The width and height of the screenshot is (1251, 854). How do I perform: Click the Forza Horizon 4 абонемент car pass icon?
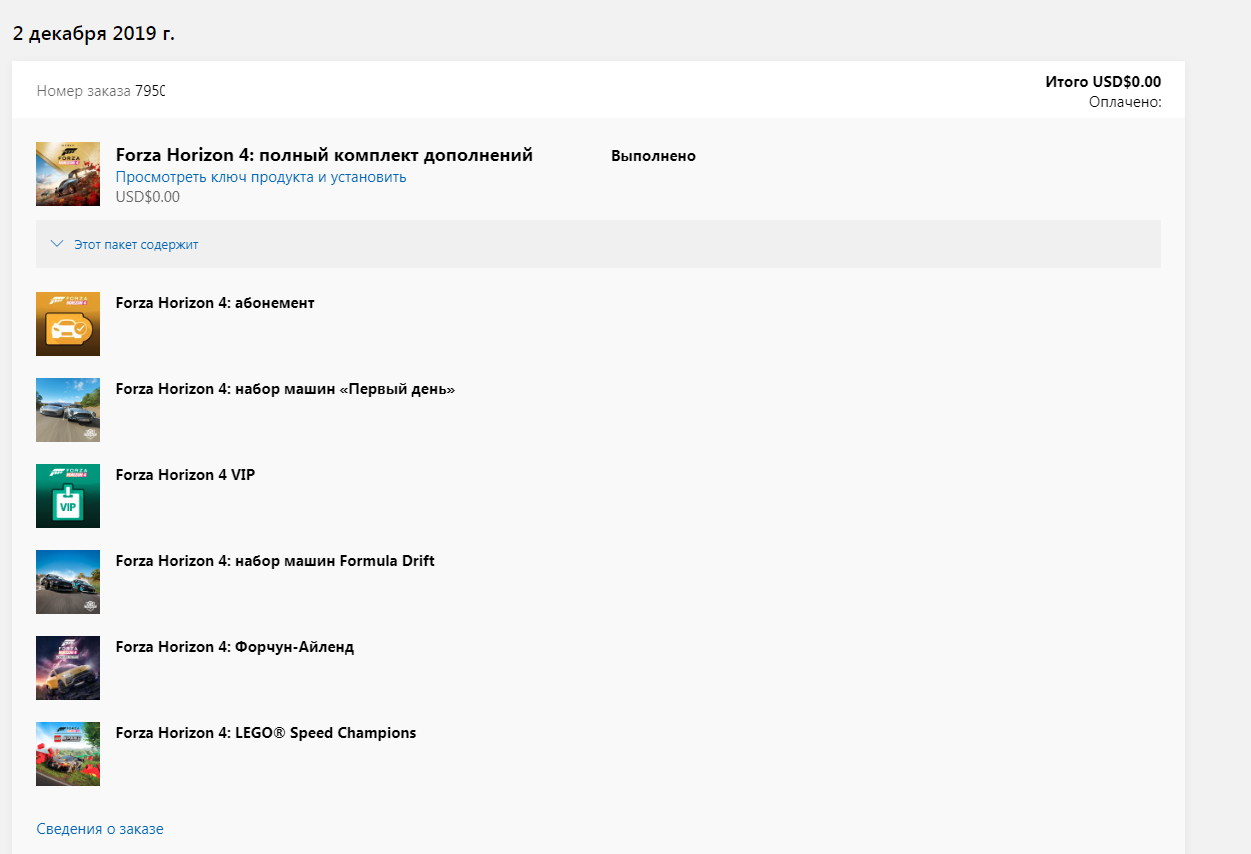(x=68, y=324)
